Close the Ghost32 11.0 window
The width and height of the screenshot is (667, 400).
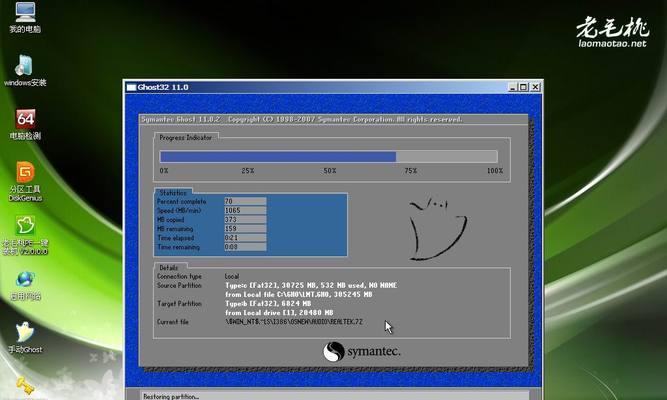[x=535, y=87]
